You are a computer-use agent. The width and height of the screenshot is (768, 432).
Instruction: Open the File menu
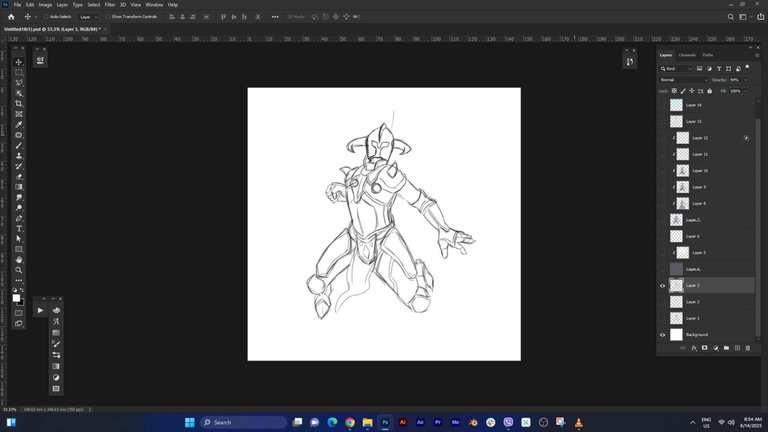(x=17, y=5)
